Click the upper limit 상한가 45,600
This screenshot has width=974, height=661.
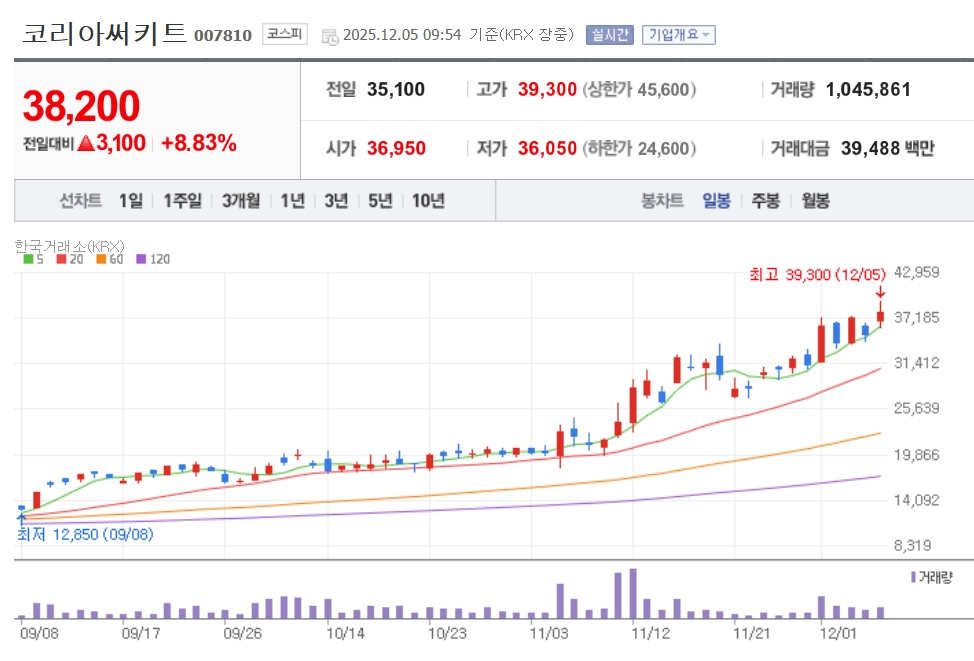pos(639,89)
